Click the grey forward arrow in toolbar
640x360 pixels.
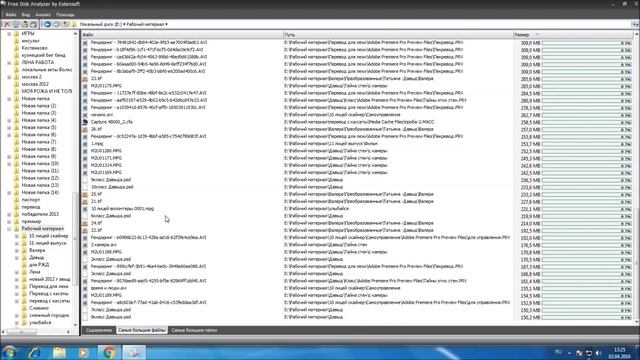pos(56,24)
